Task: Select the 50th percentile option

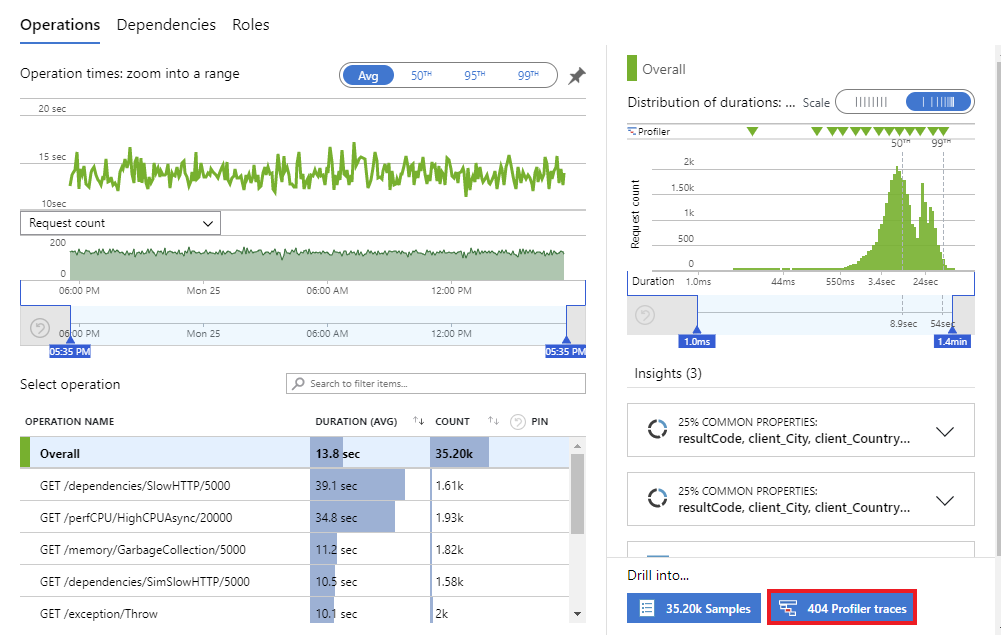Action: 421,75
